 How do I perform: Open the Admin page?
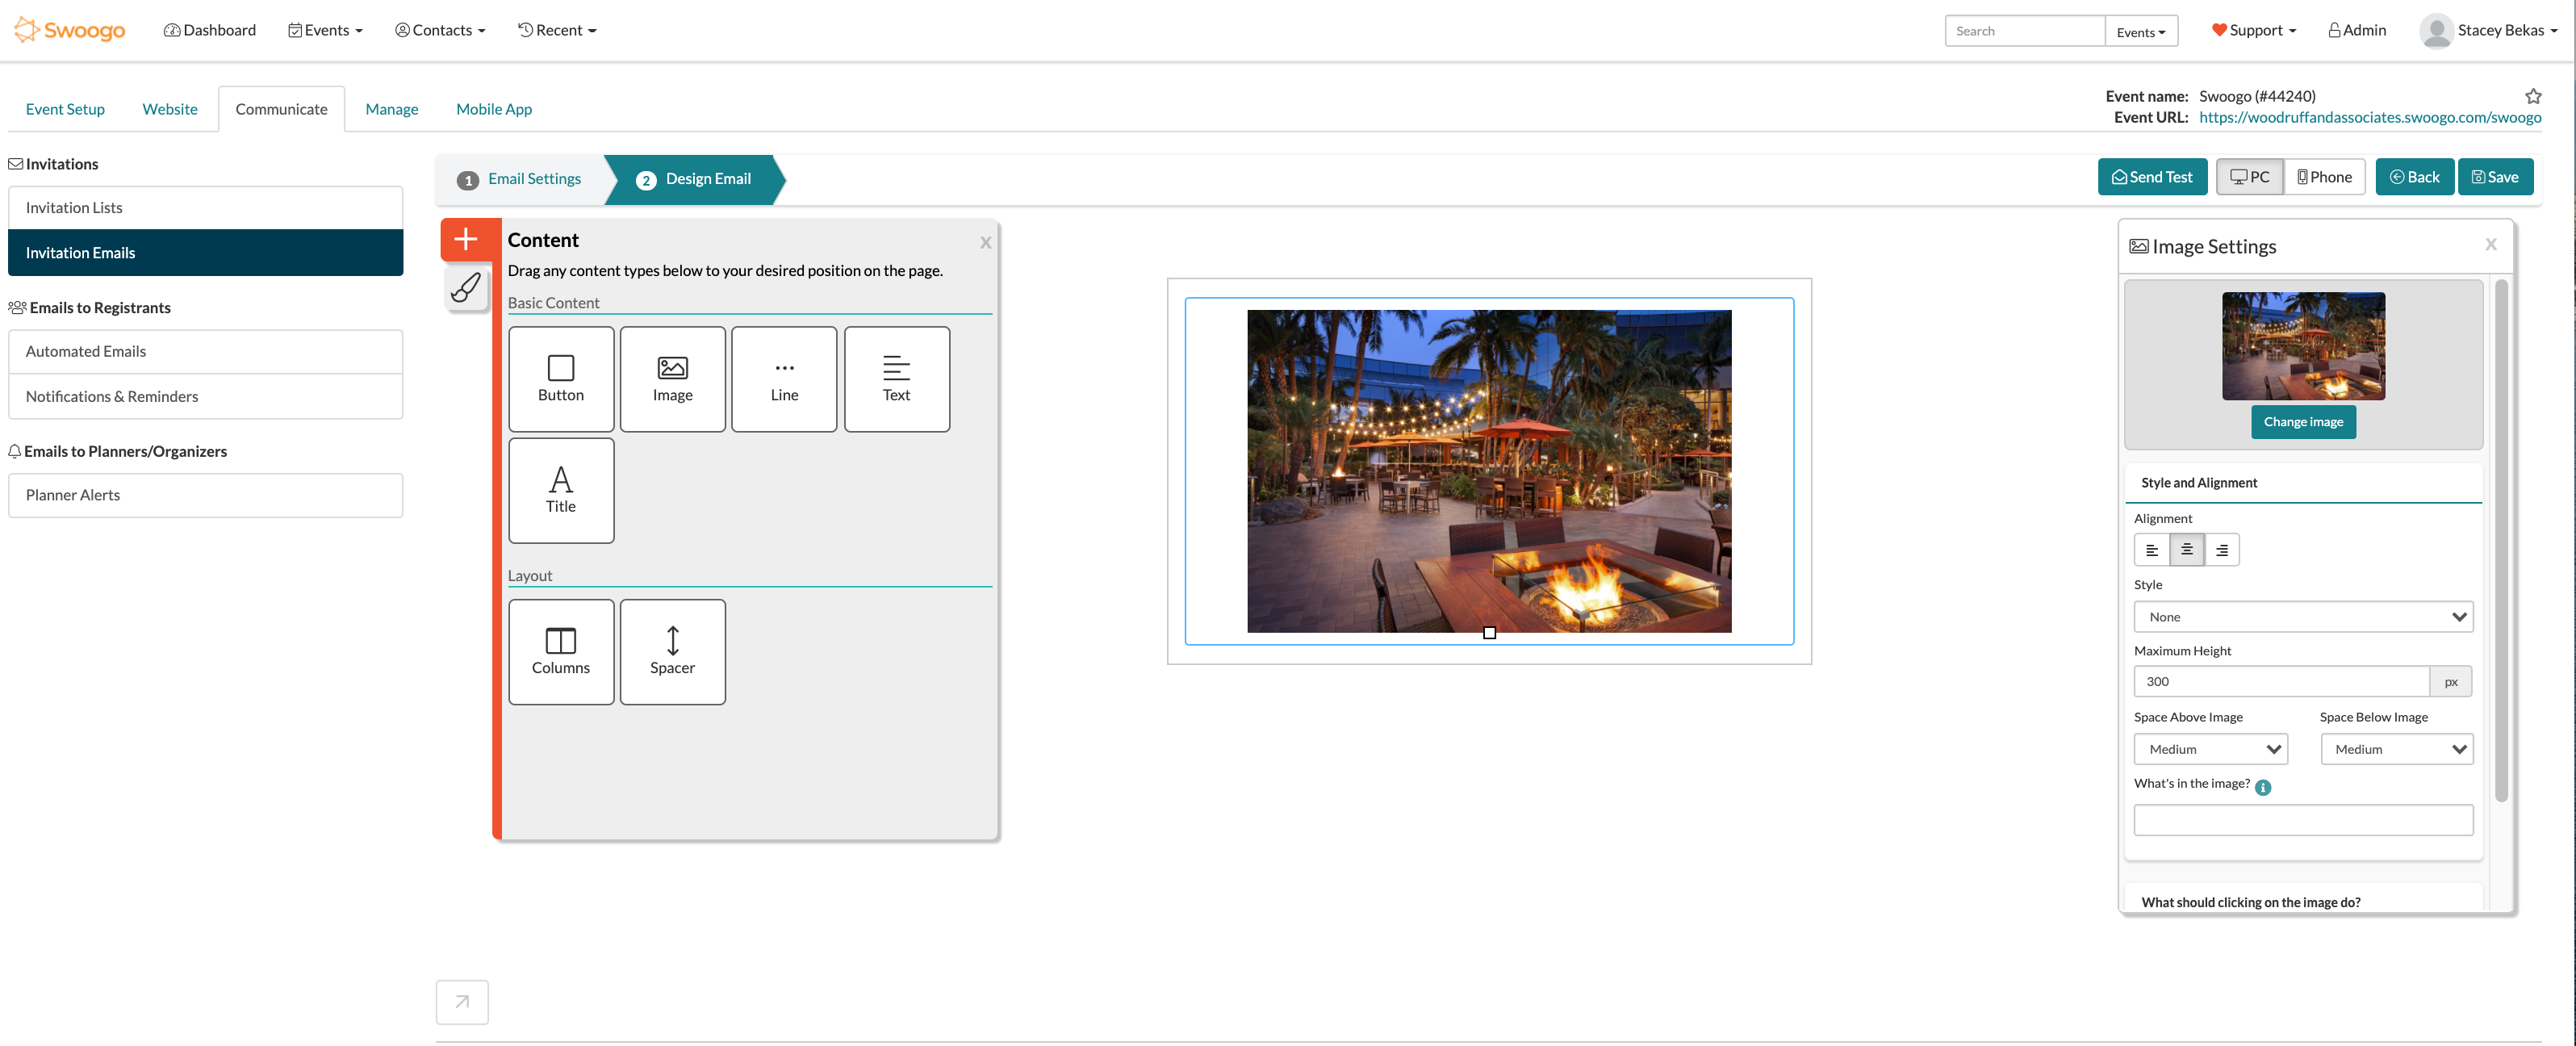2357,30
